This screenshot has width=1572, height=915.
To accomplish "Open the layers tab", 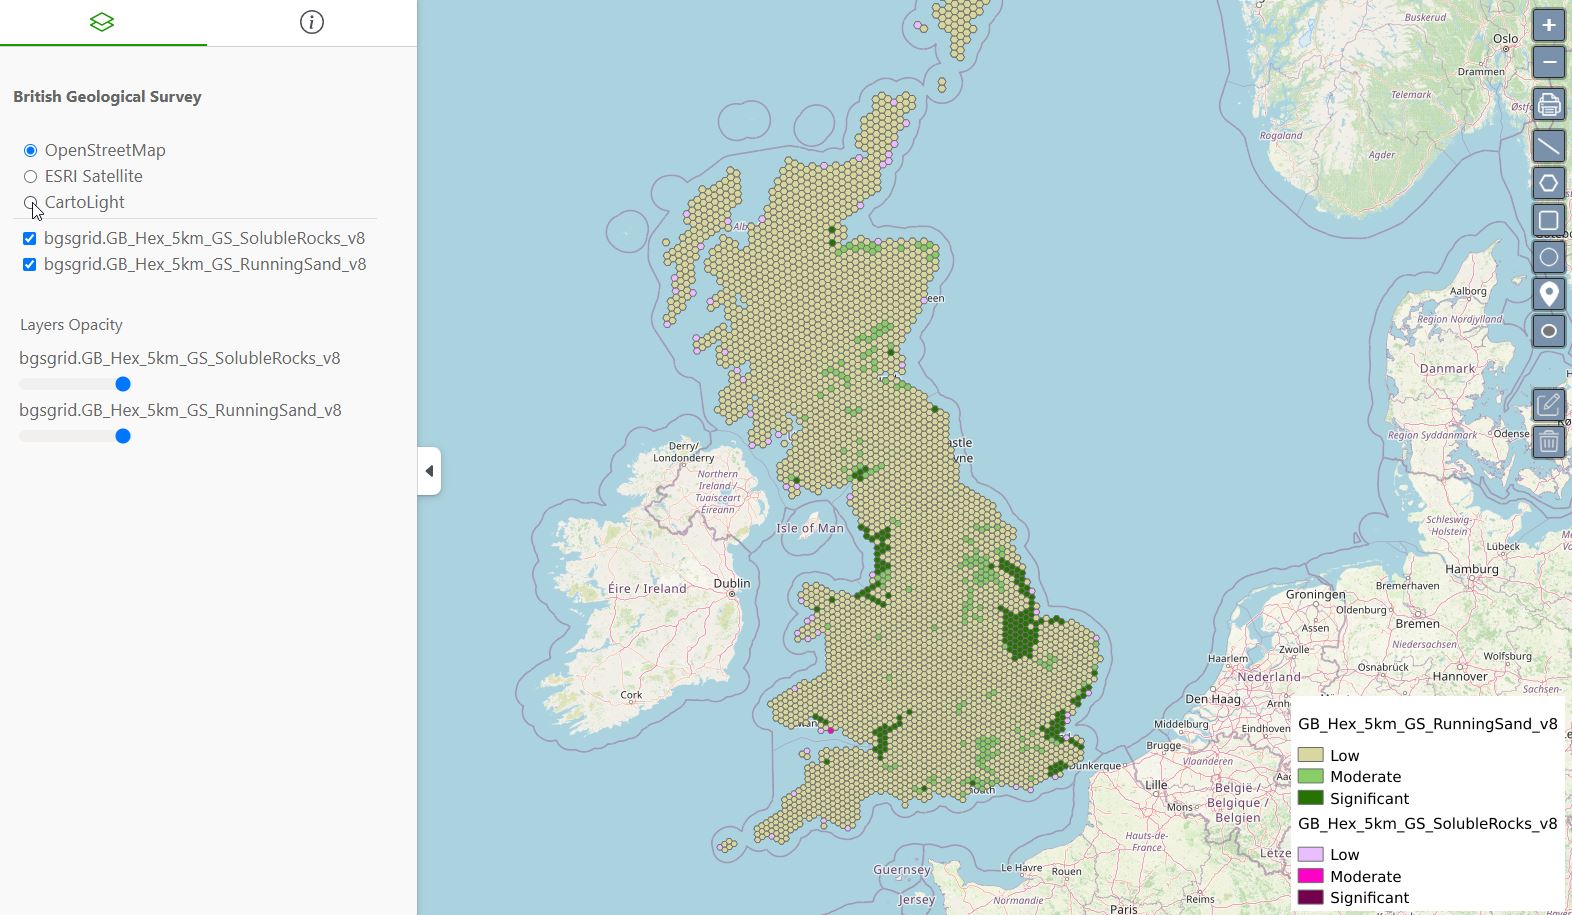I will click(102, 22).
